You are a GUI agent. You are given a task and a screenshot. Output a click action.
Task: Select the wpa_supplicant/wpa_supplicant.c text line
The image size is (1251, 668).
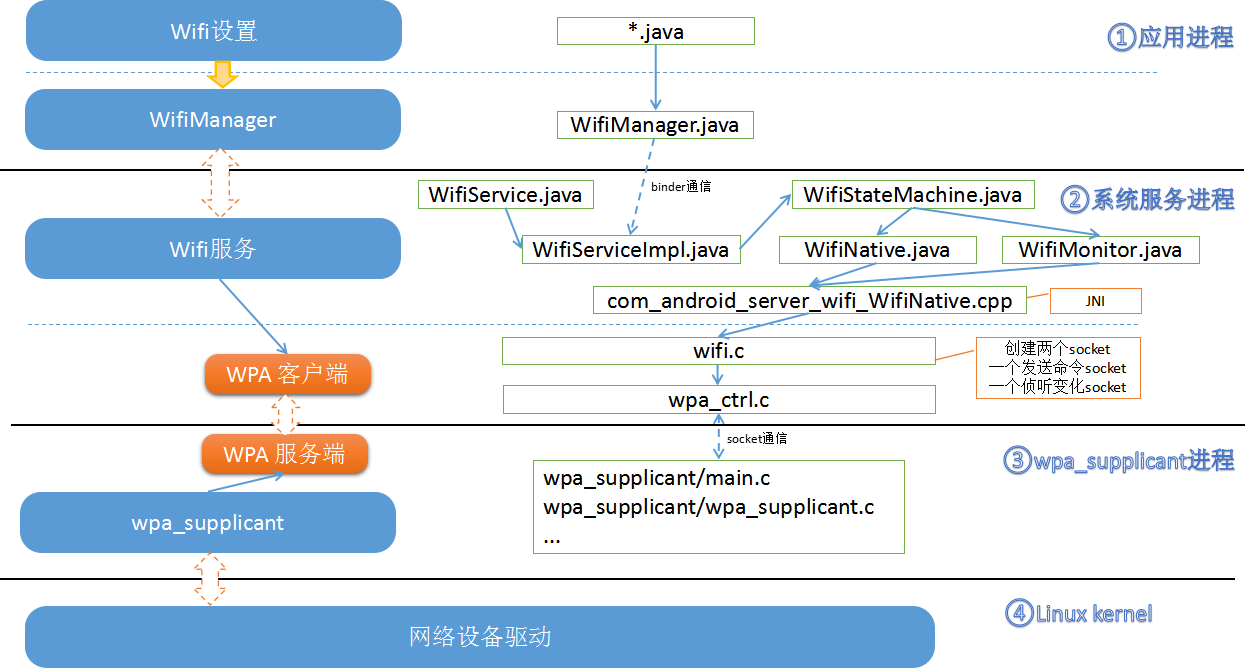(709, 507)
